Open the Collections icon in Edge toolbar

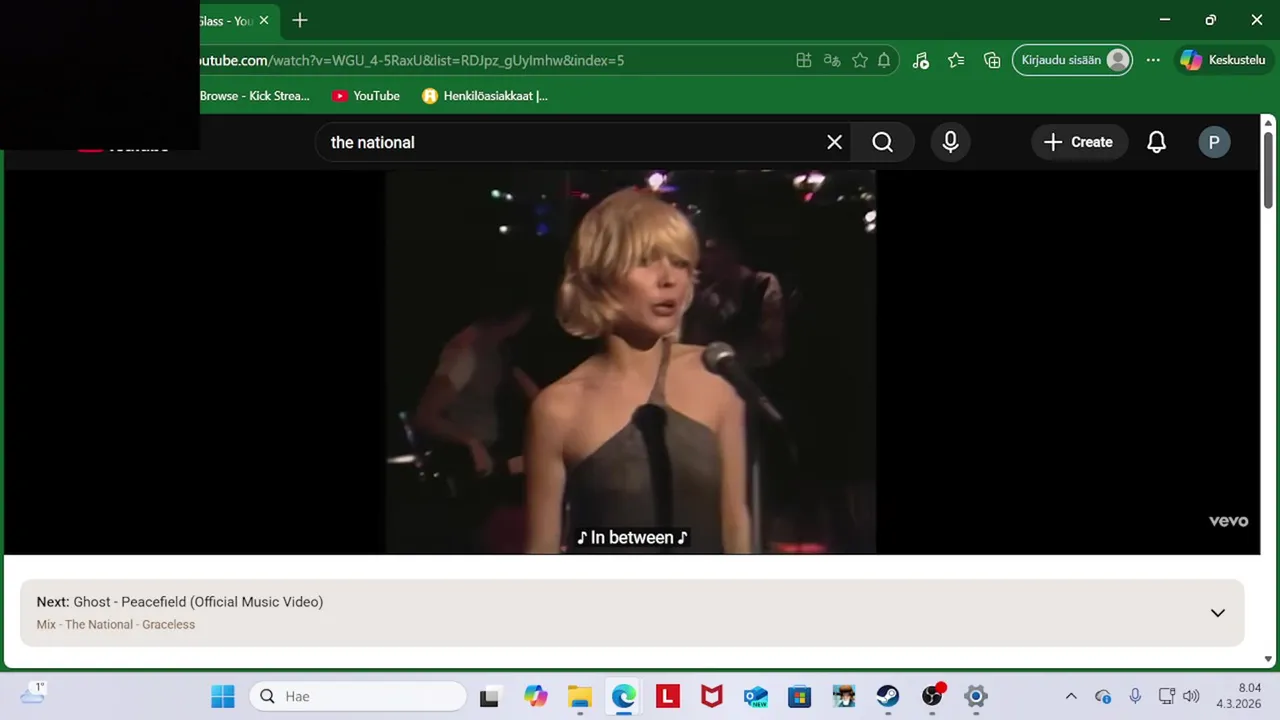pos(992,60)
